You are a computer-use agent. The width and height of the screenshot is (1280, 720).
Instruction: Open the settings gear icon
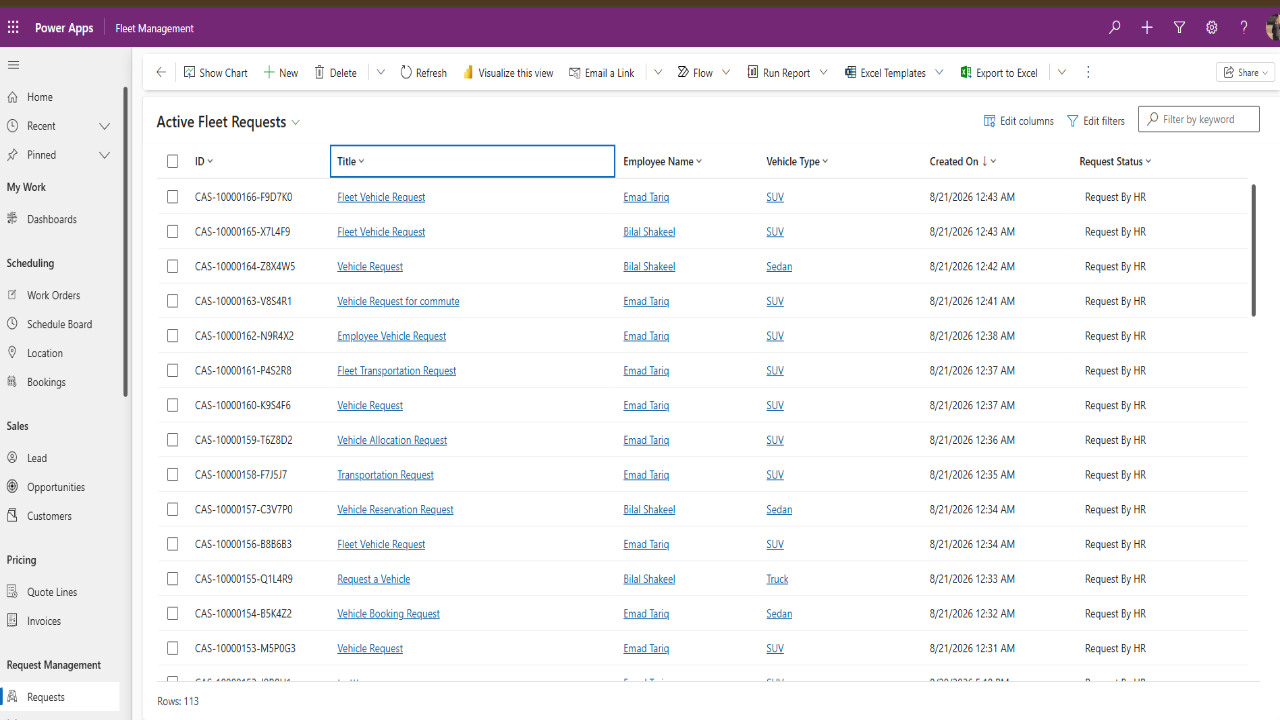tap(1211, 28)
